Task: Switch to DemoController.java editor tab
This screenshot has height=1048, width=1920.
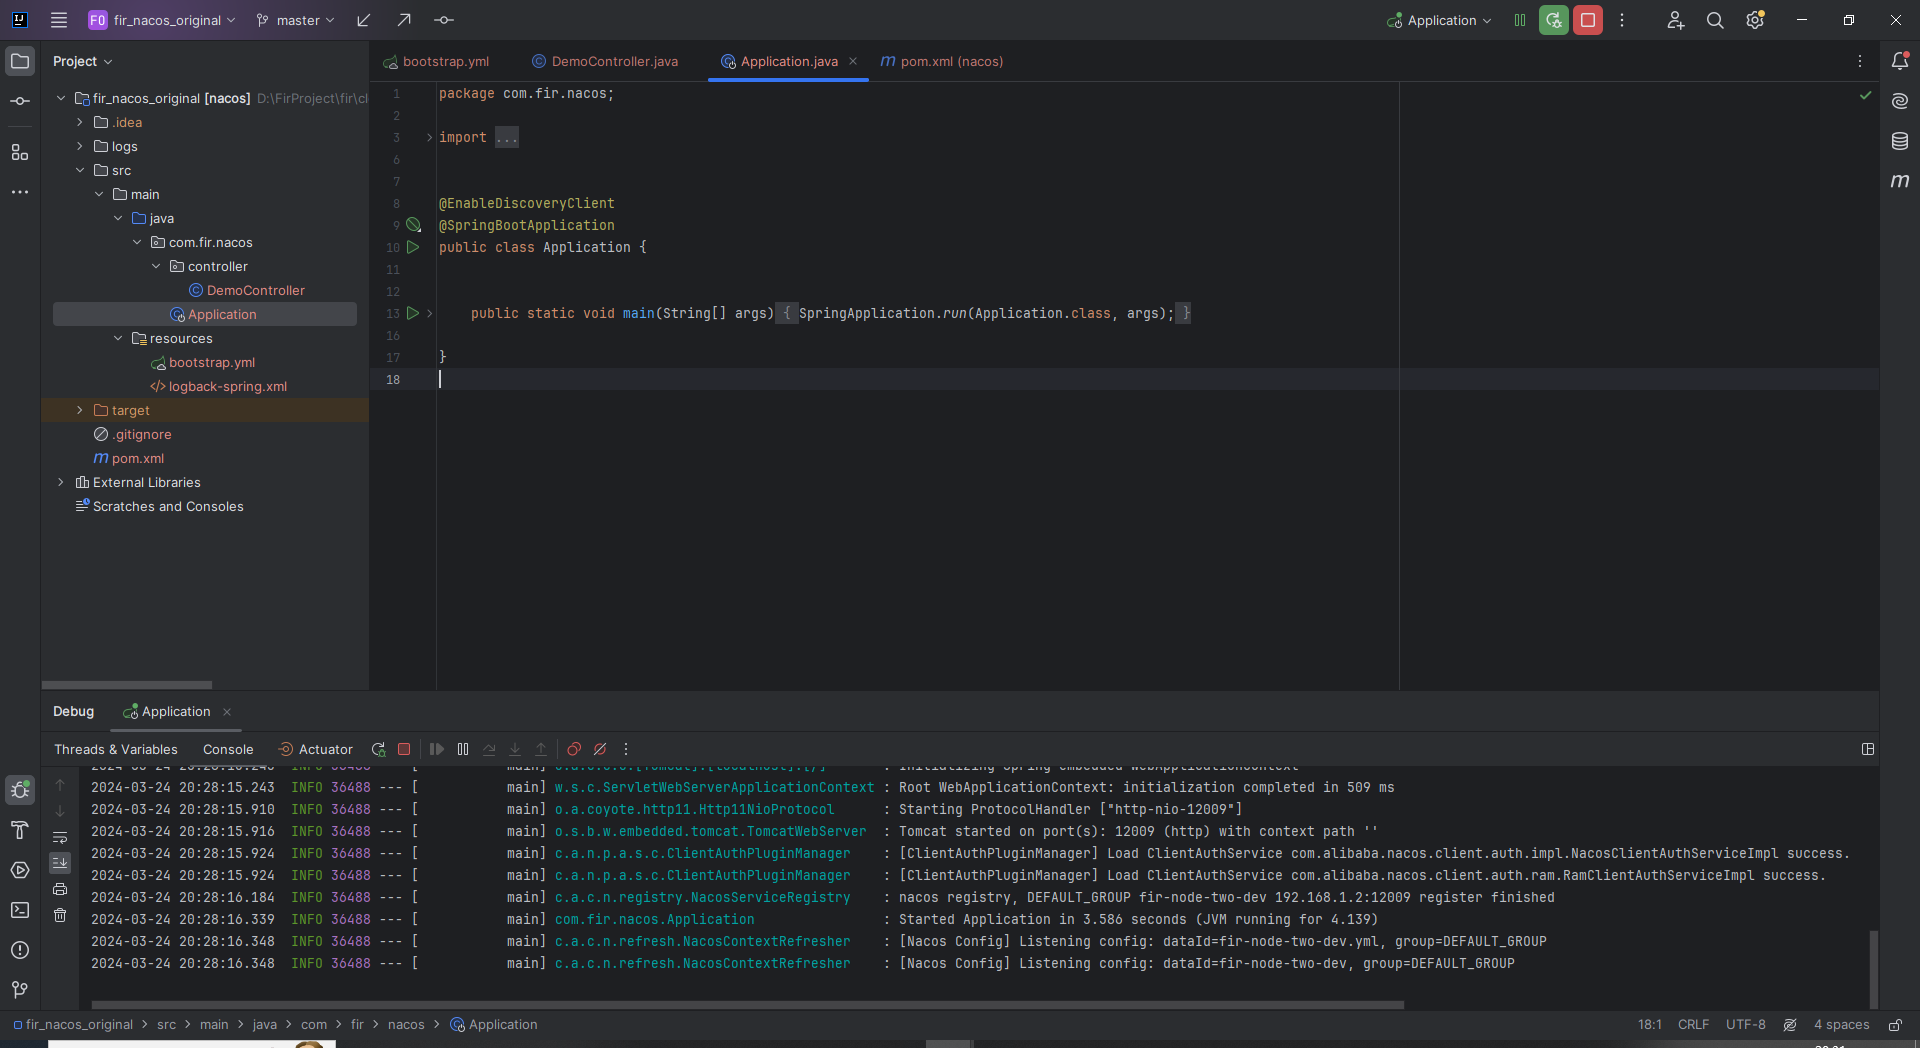Action: tap(604, 61)
